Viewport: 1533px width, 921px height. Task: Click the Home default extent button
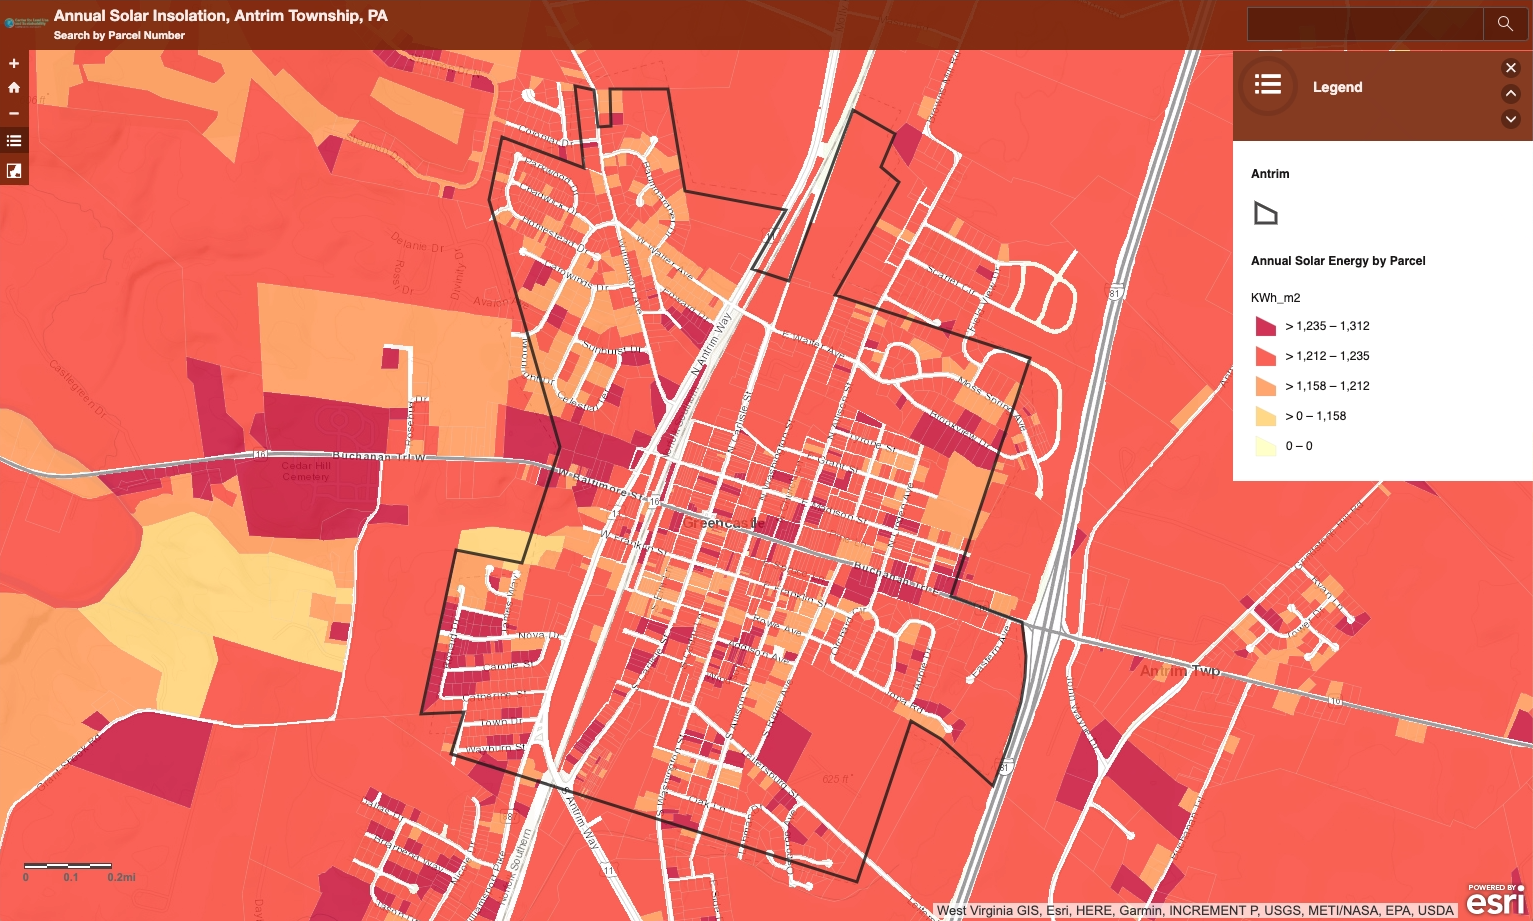[x=14, y=88]
